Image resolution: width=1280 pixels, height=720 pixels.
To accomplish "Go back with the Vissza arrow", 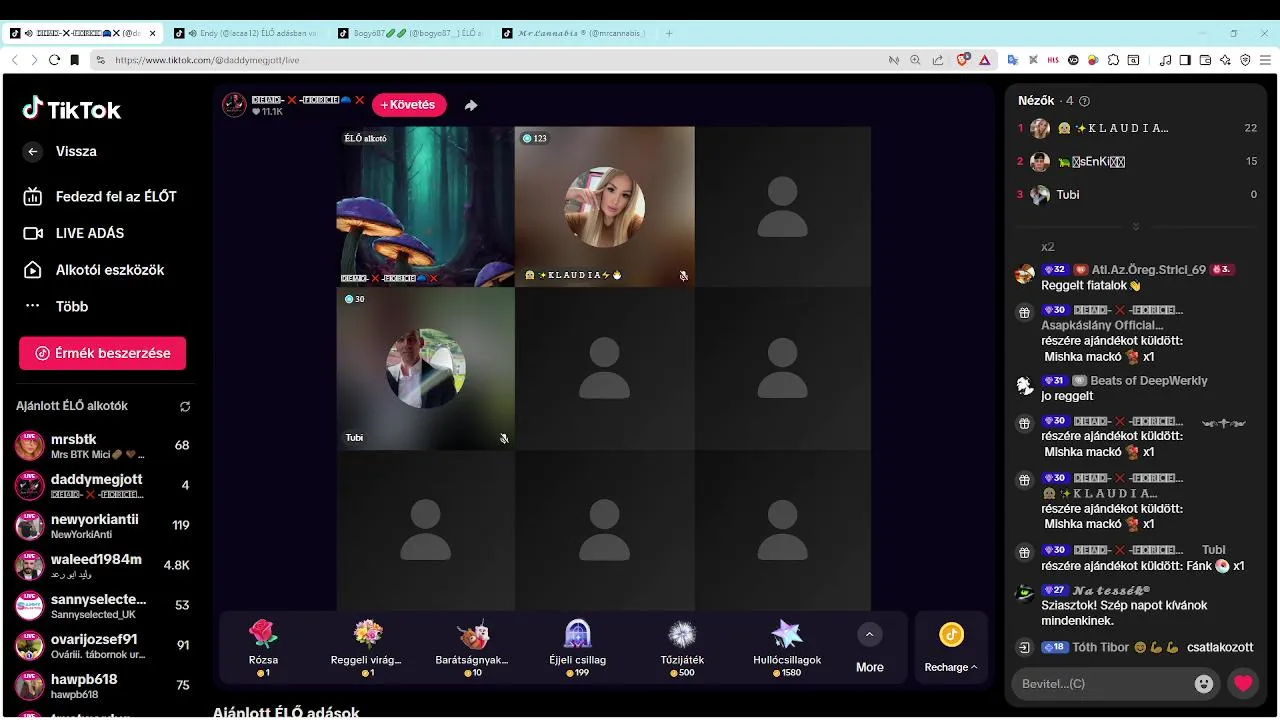I will point(33,152).
